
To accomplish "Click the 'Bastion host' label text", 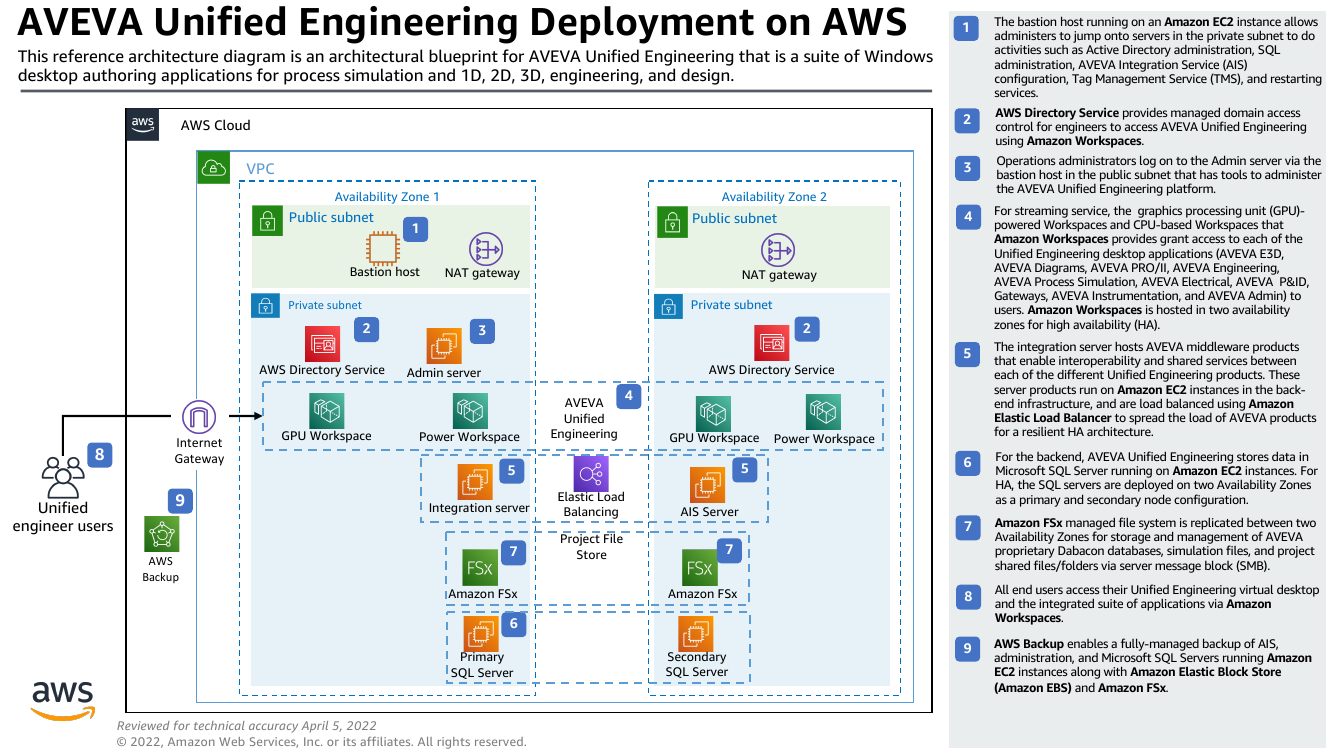I will pyautogui.click(x=385, y=272).
